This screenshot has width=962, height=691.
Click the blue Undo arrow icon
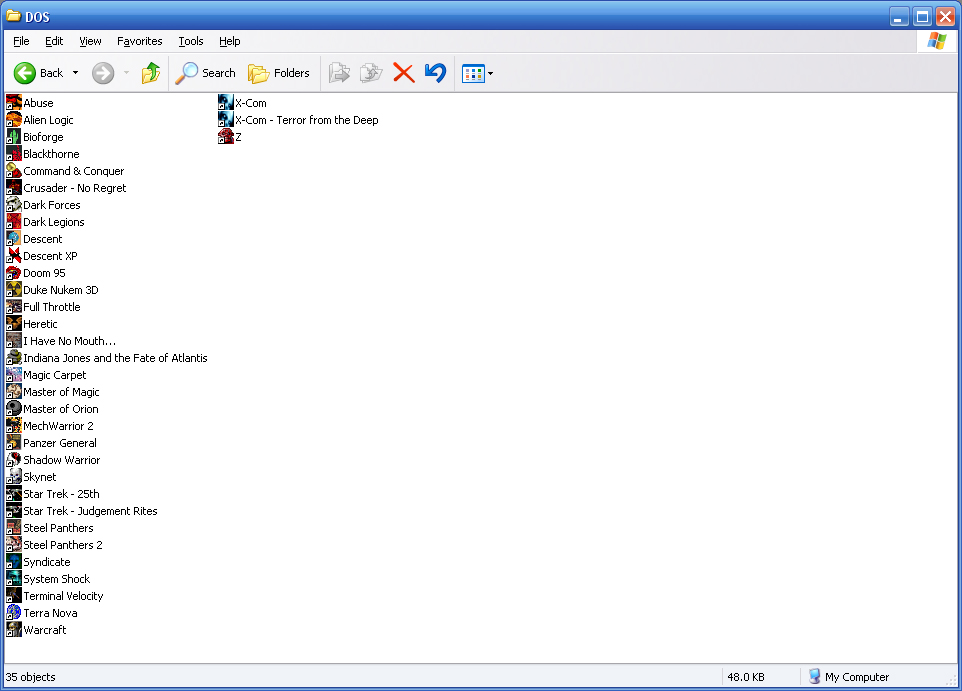pos(436,73)
